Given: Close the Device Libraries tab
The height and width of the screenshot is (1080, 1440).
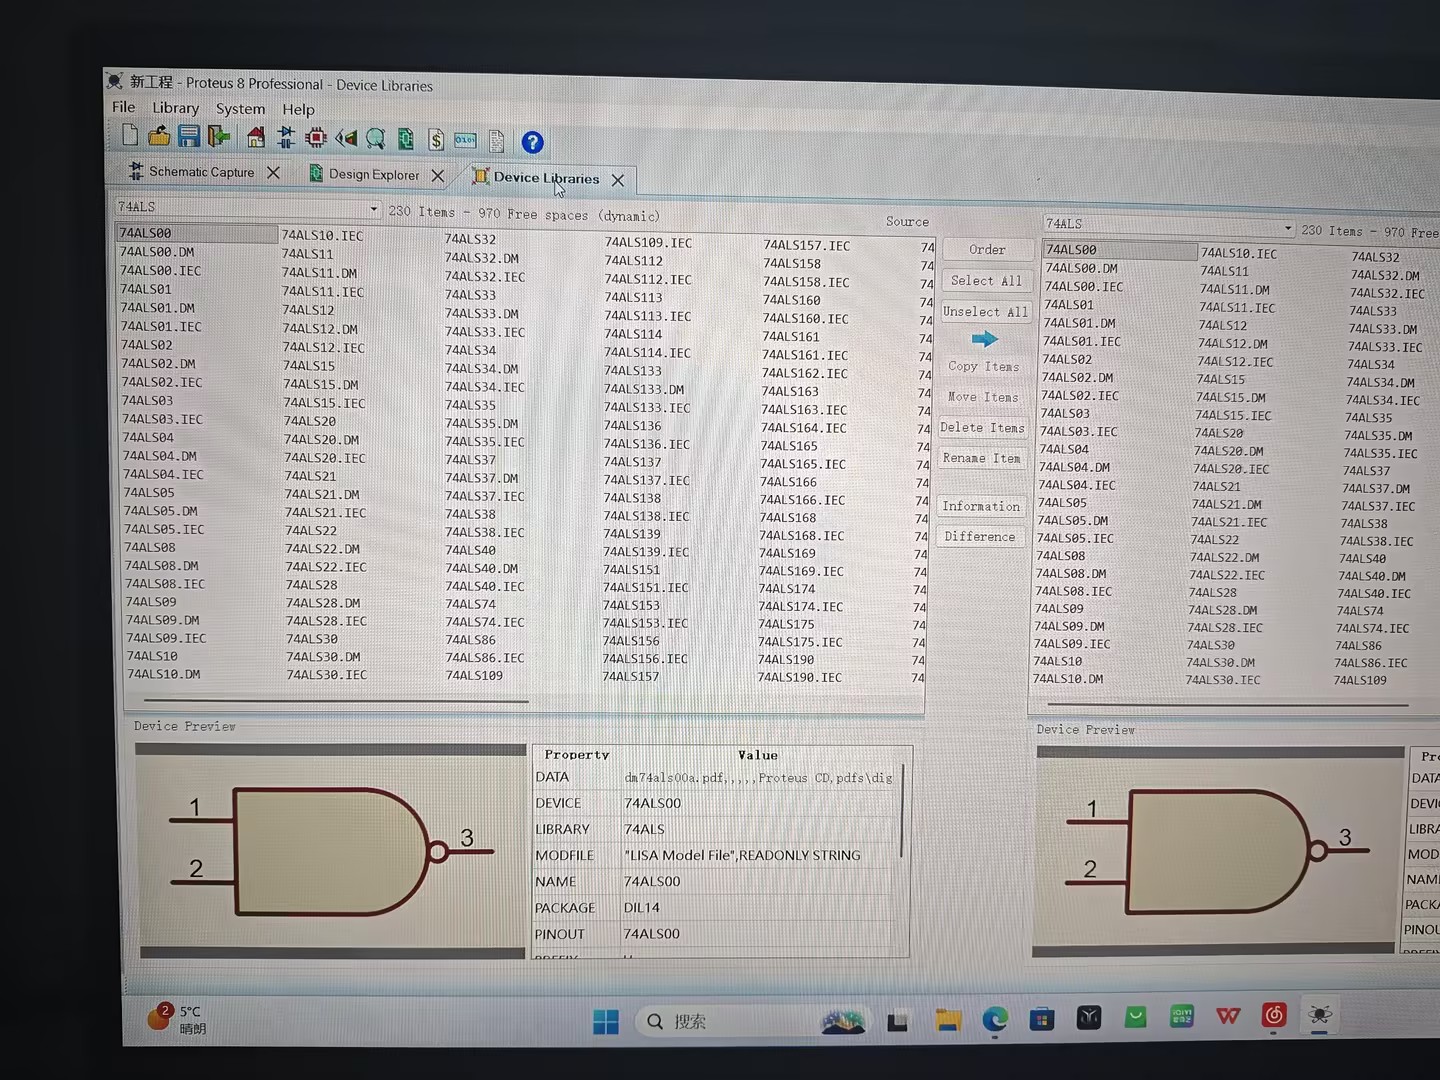Looking at the screenshot, I should pos(618,180).
